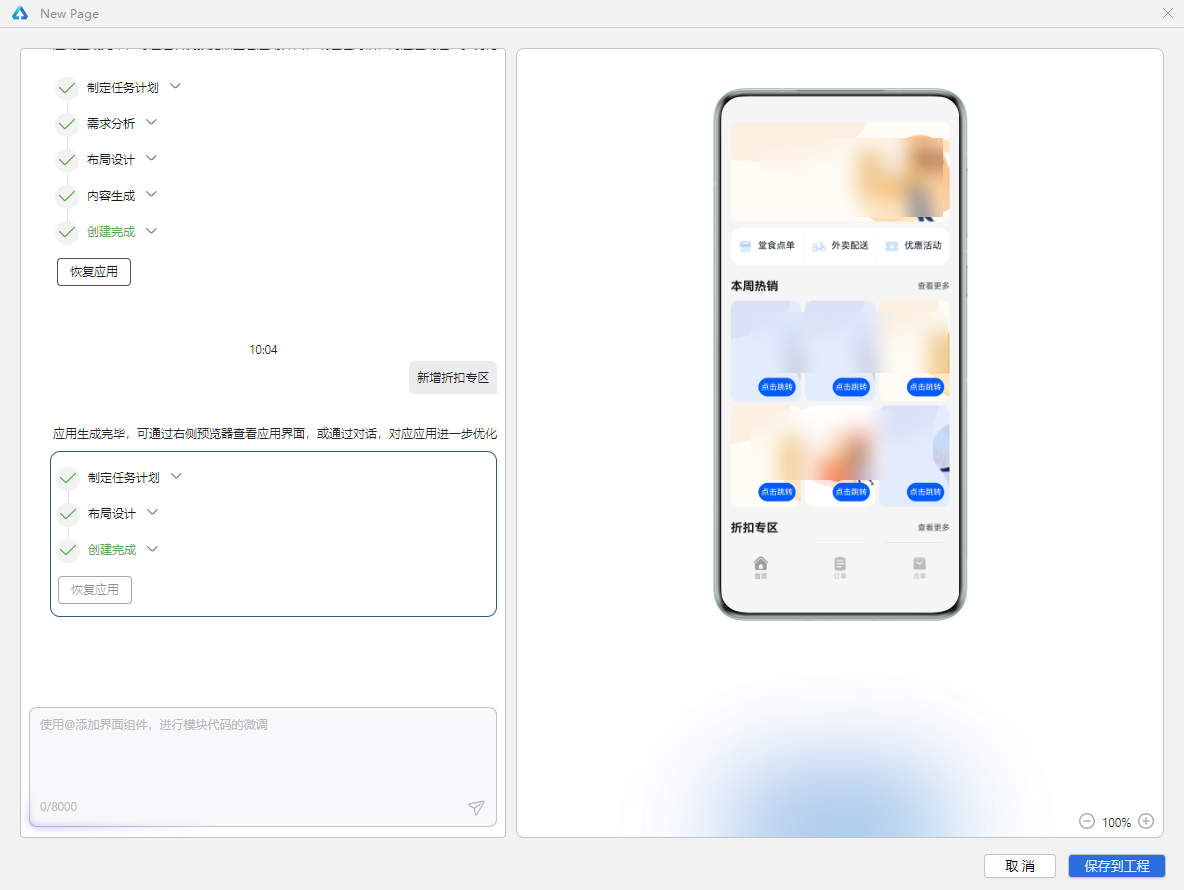Image resolution: width=1184 pixels, height=890 pixels.
Task: Click the chat input field for component tweaks
Action: coord(263,766)
